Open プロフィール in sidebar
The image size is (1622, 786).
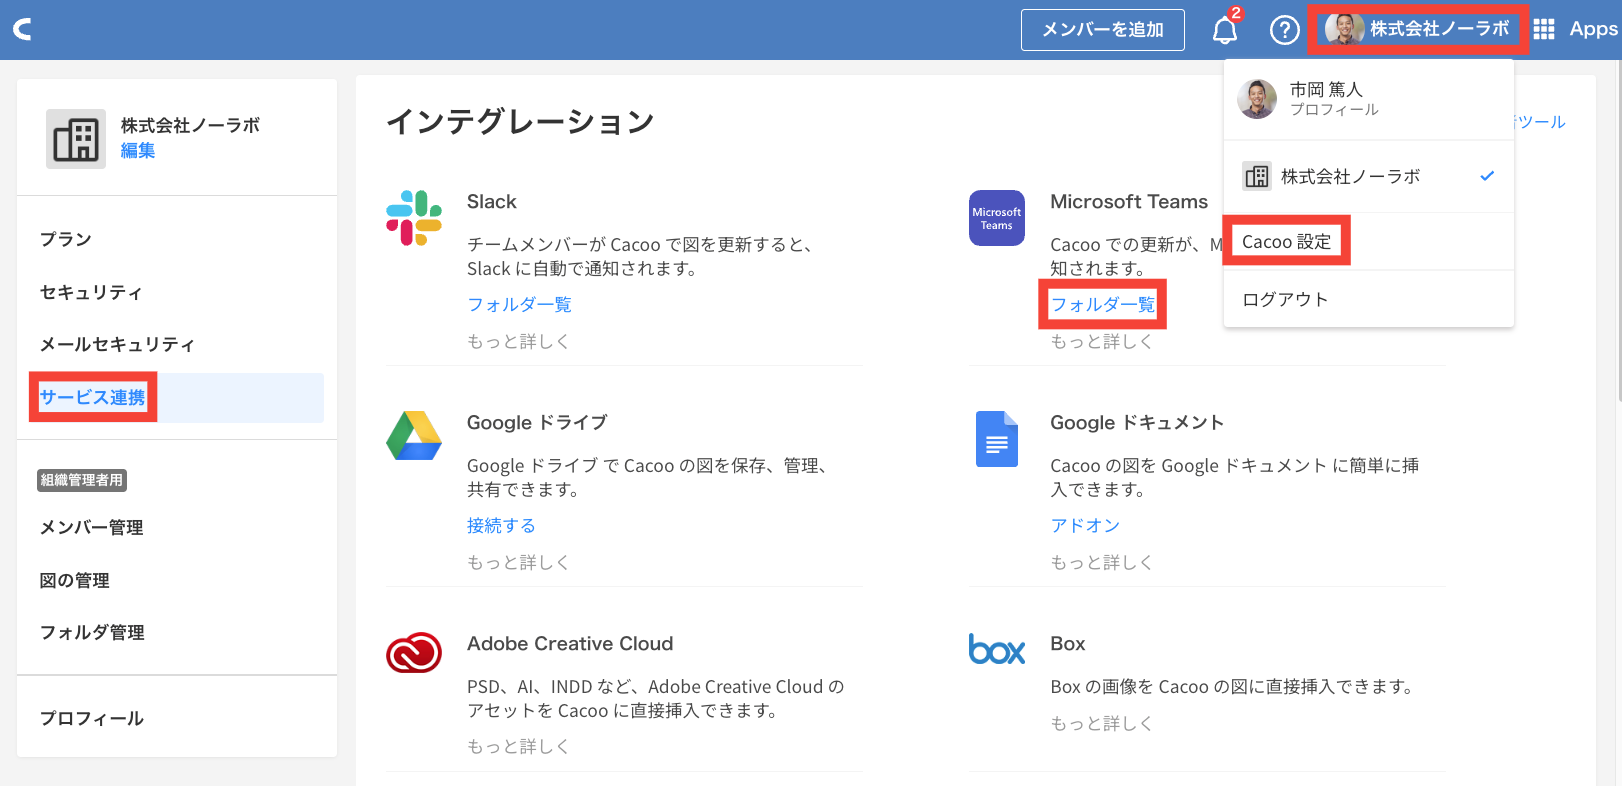(92, 718)
